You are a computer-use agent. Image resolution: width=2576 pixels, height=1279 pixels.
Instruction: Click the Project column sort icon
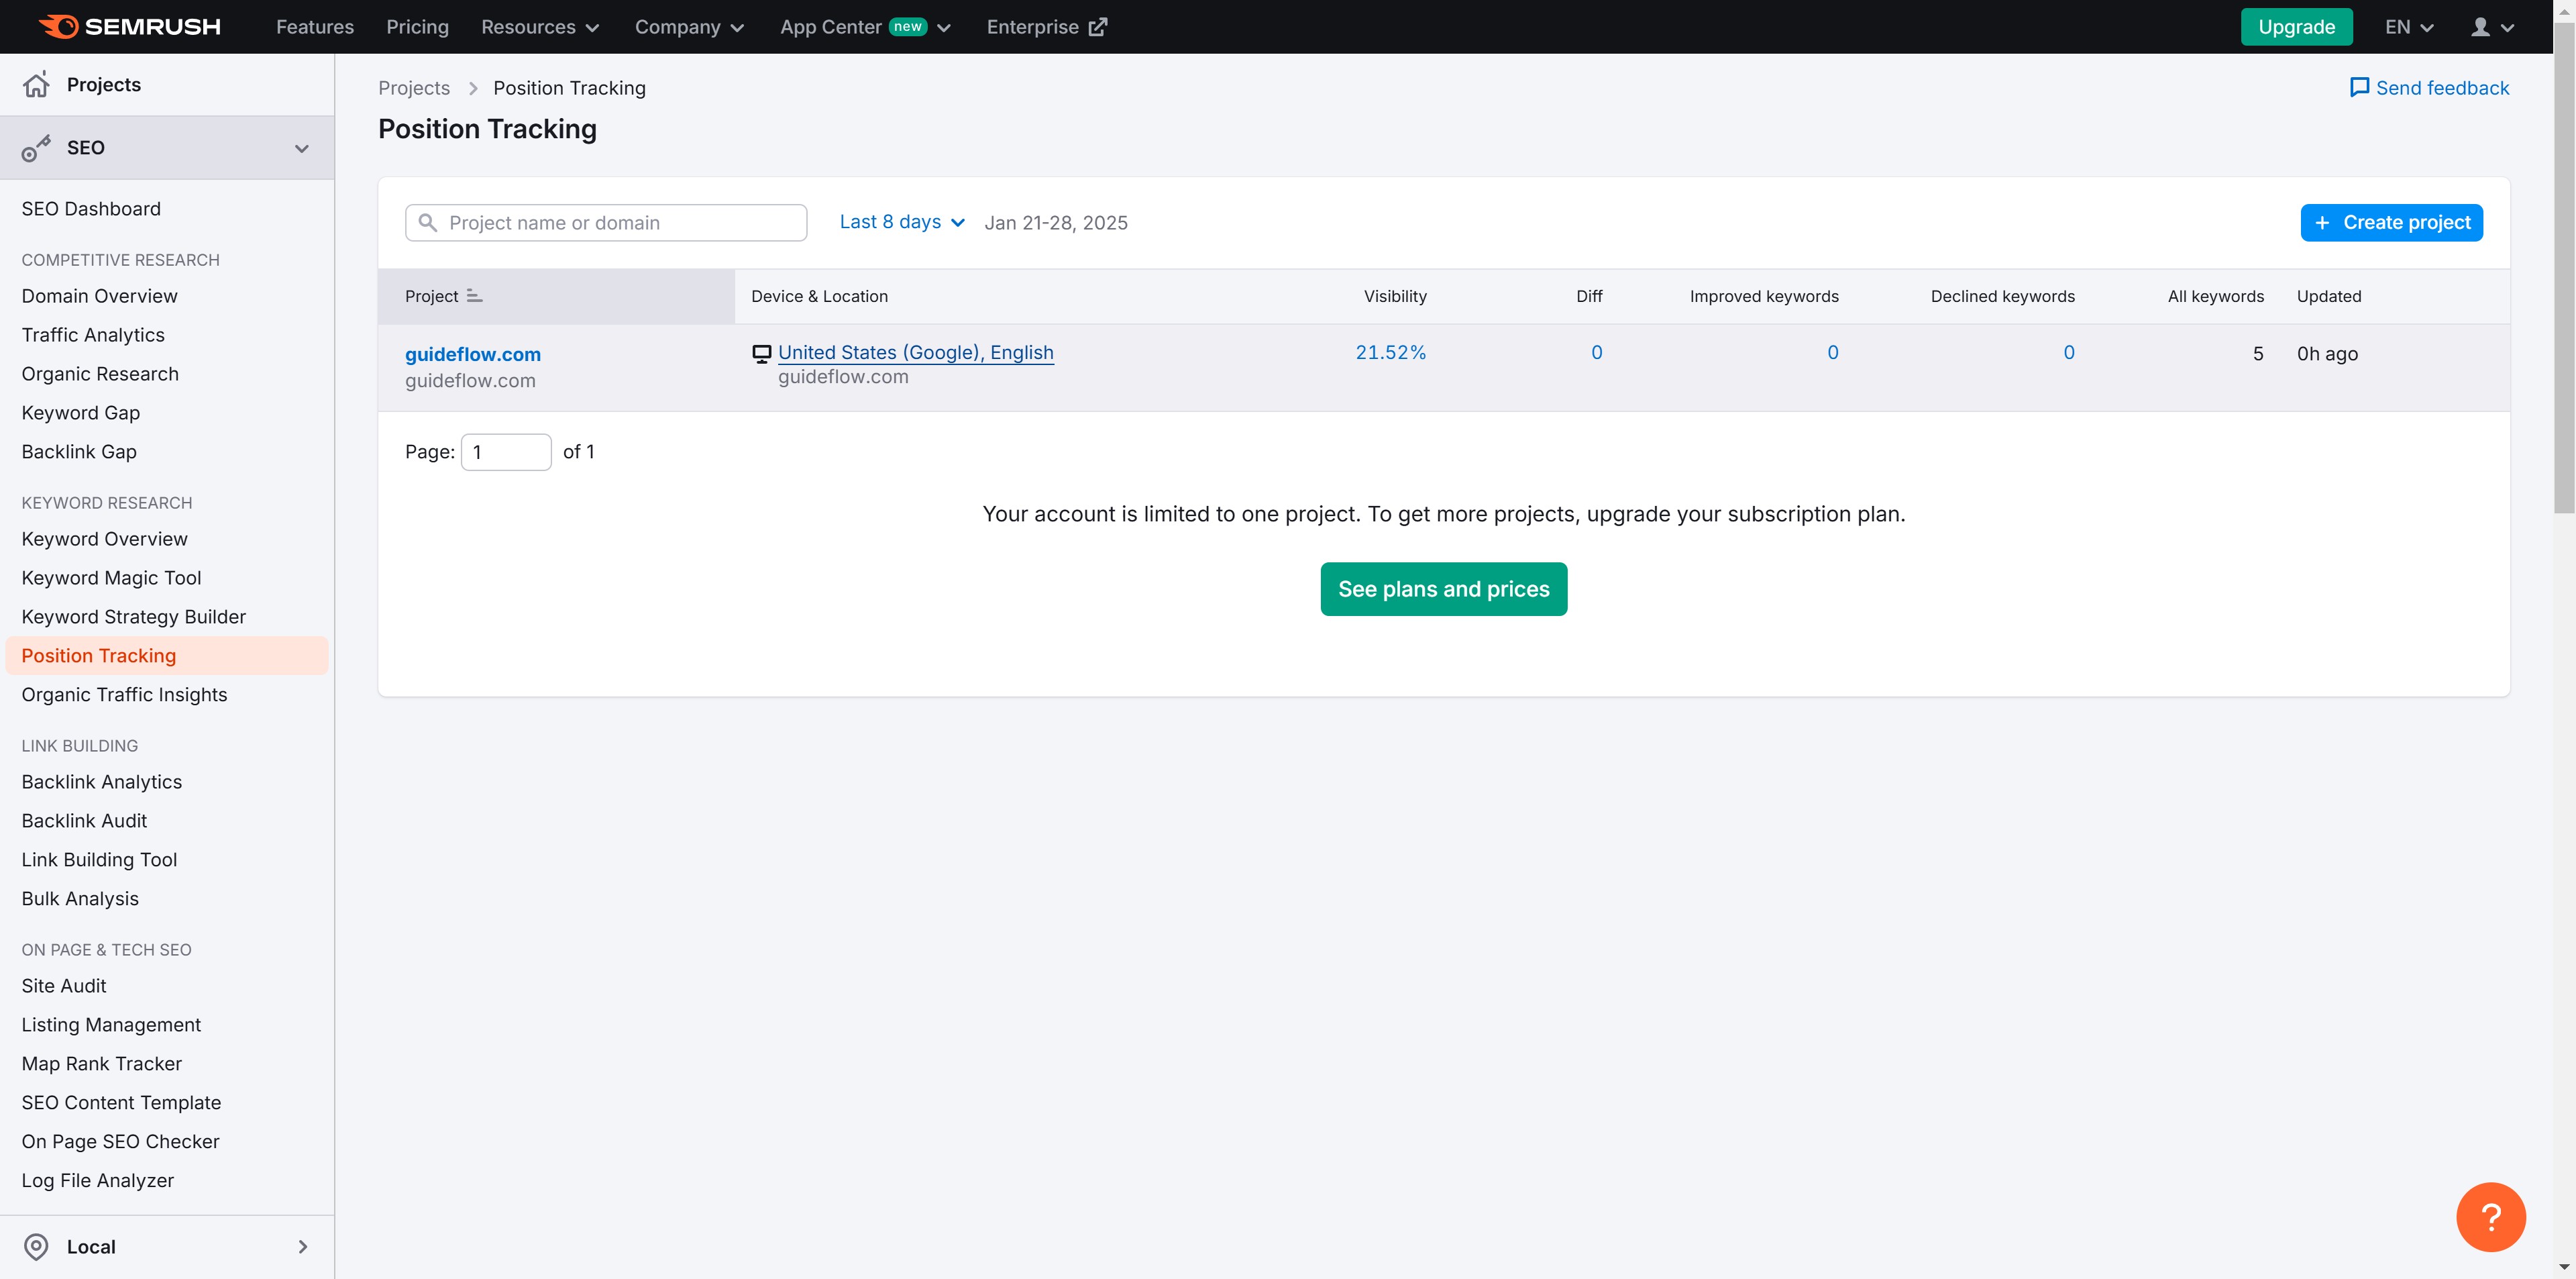[x=475, y=296]
